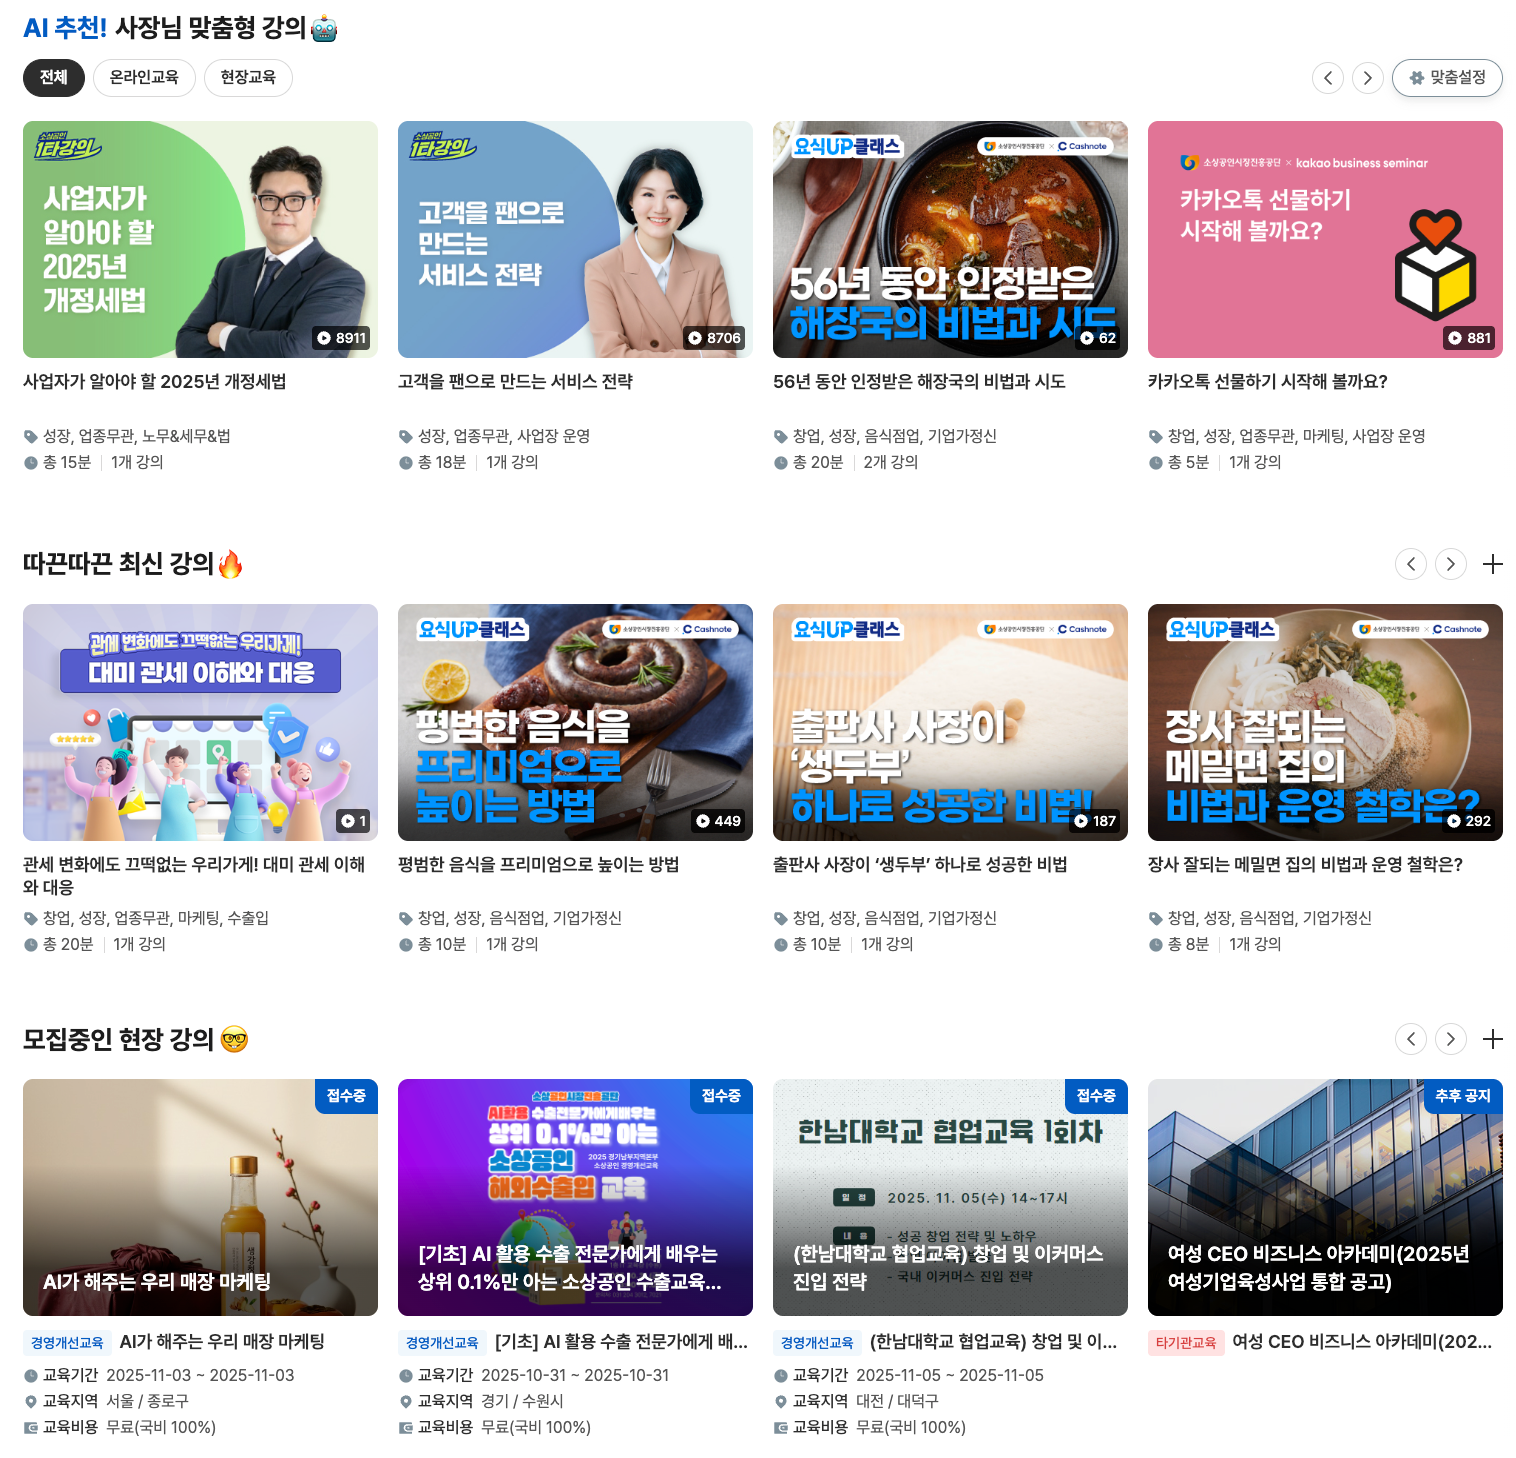Enable the 온라인교육 filter
The image size is (1516, 1458).
(x=144, y=78)
